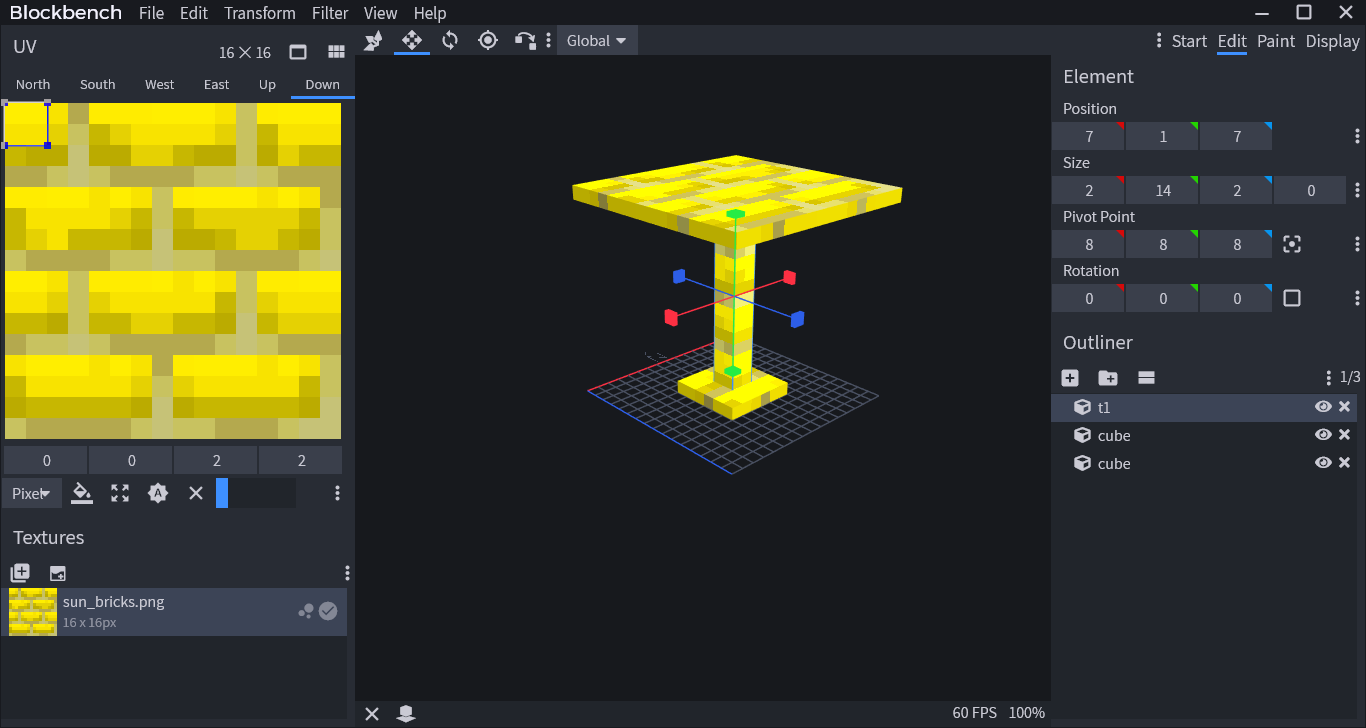Image resolution: width=1366 pixels, height=728 pixels.
Task: Toggle the rotation rescale checkbox
Action: (1292, 298)
